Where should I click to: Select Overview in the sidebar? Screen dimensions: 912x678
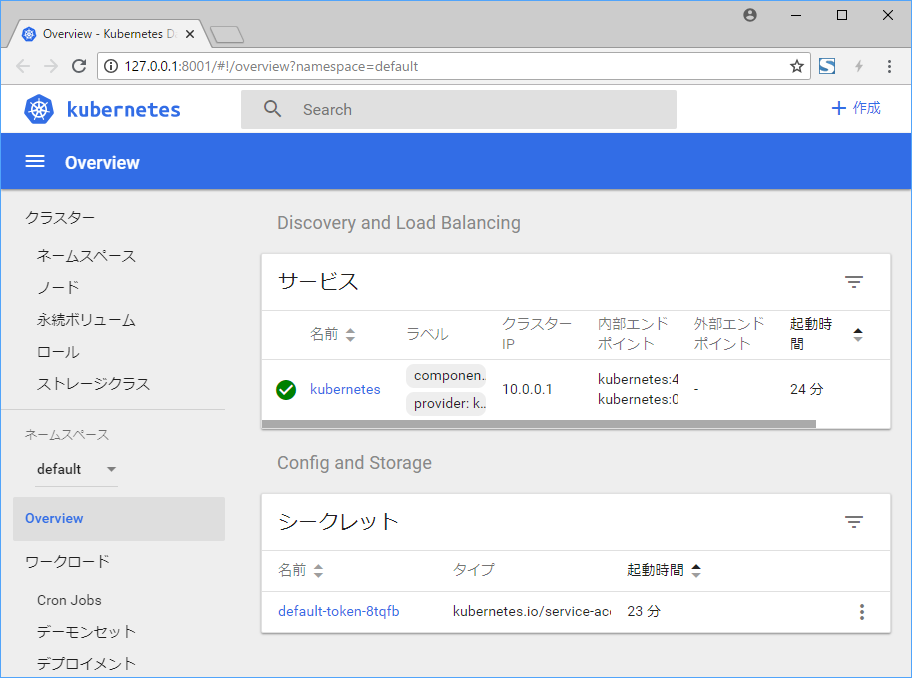click(x=119, y=519)
